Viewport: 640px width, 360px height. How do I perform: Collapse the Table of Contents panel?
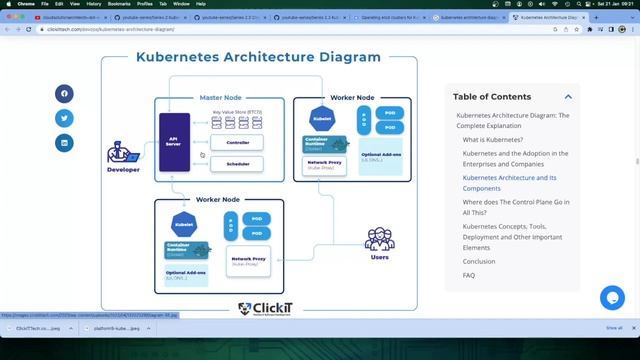point(568,97)
